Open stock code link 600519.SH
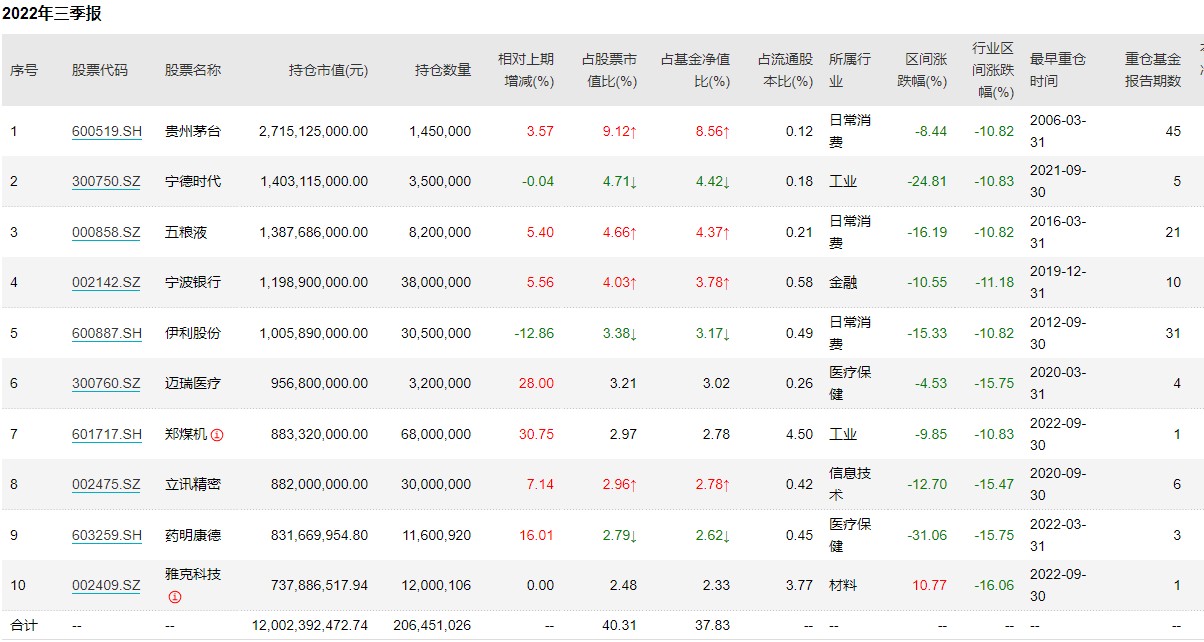The image size is (1204, 642). point(107,131)
